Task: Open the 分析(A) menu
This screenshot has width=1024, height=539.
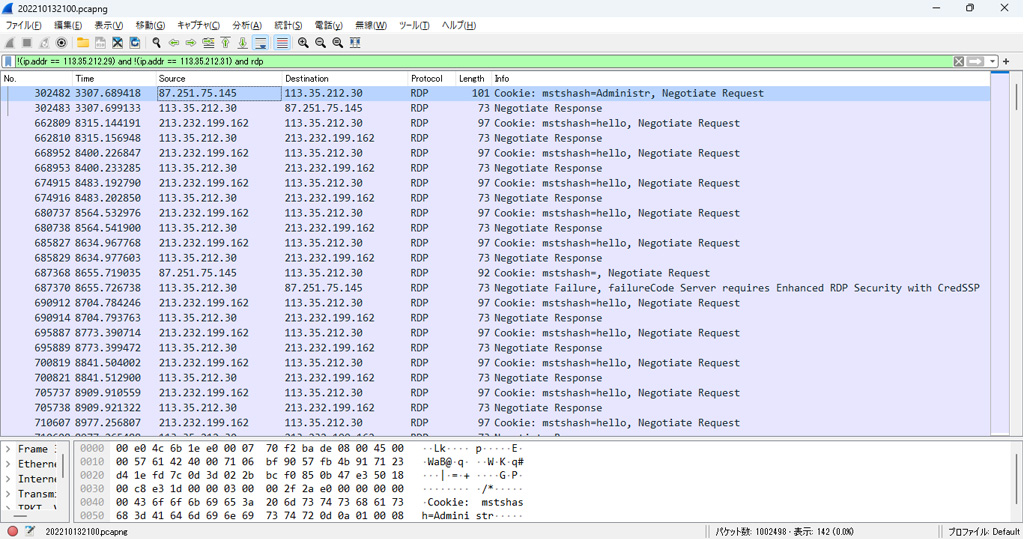Action: pos(247,25)
